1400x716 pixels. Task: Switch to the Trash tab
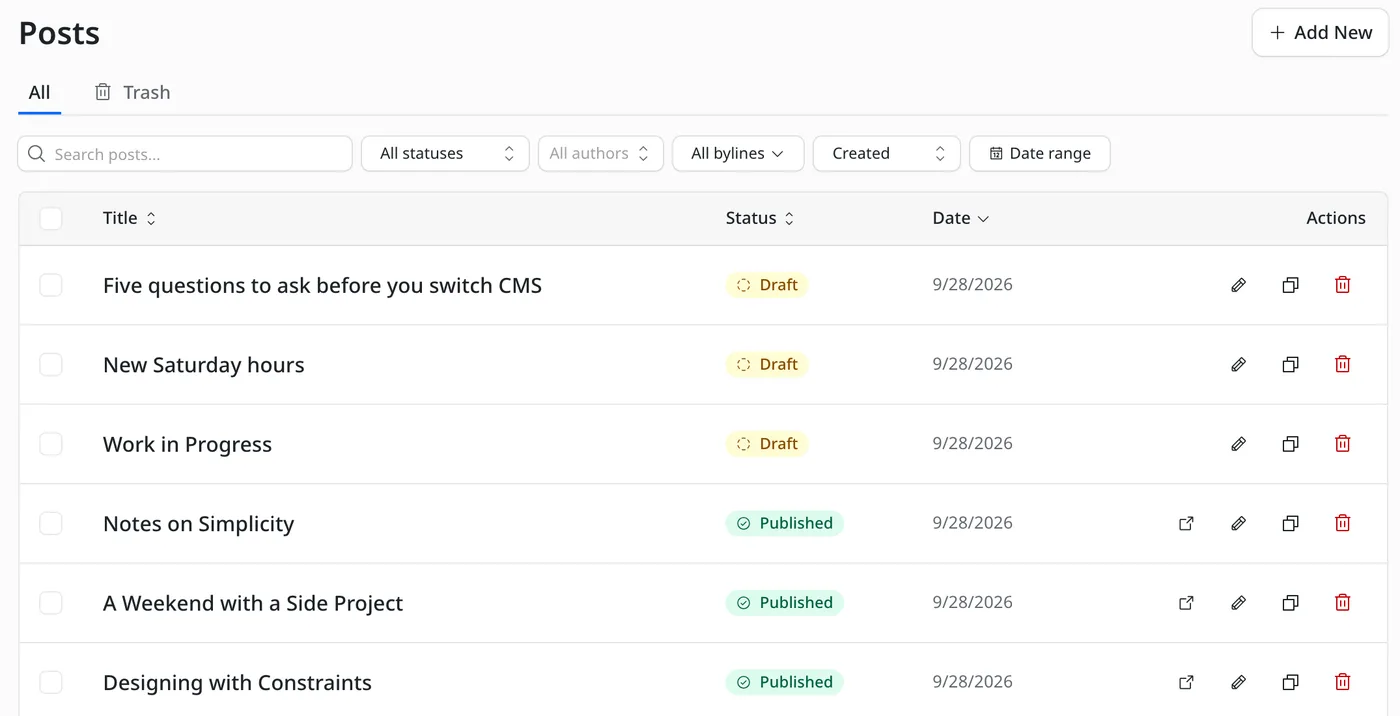pos(132,93)
